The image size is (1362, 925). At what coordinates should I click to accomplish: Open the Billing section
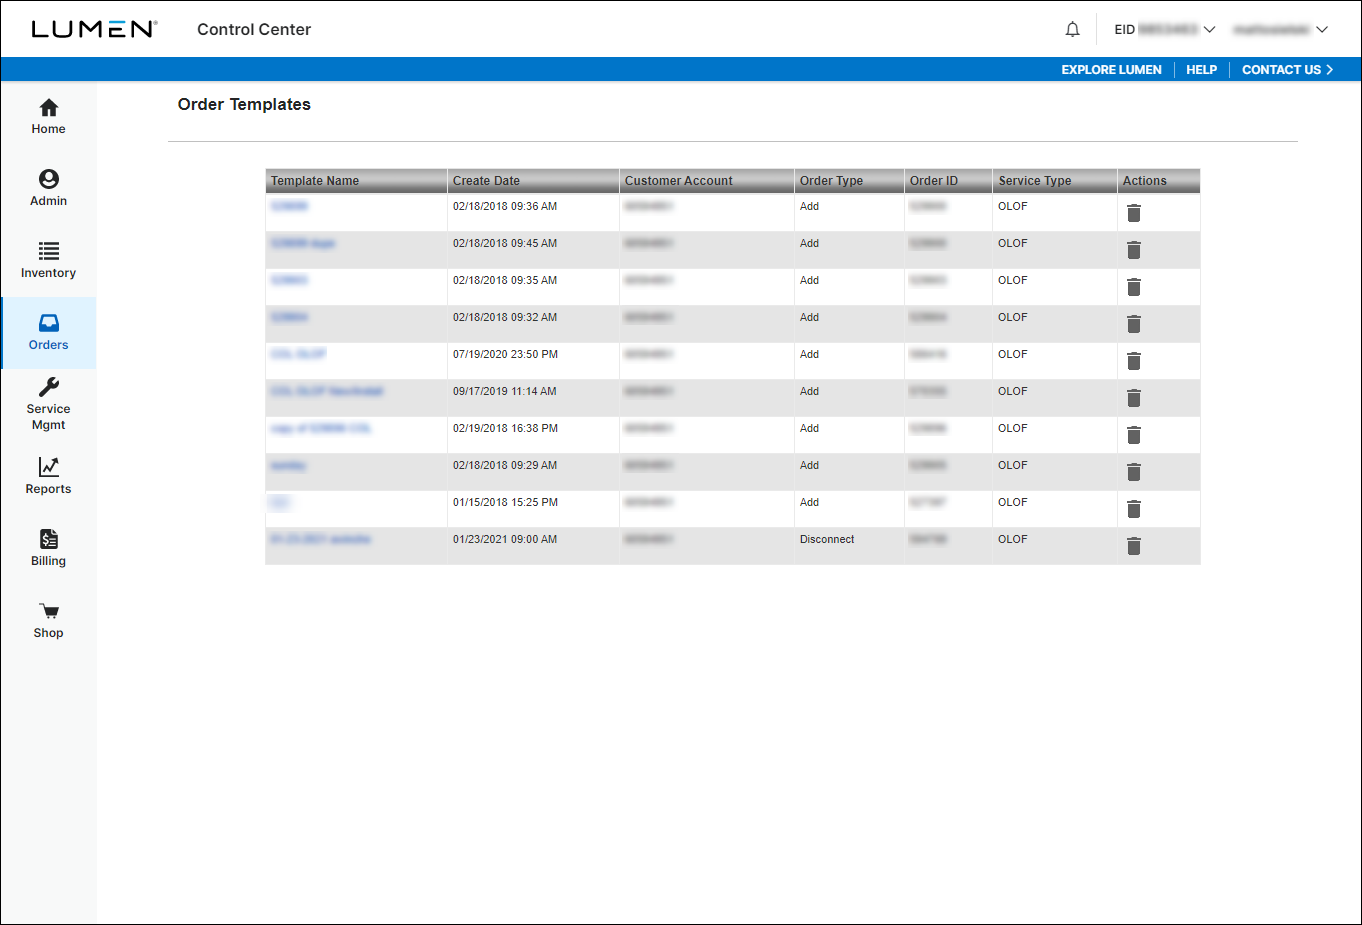coord(48,548)
